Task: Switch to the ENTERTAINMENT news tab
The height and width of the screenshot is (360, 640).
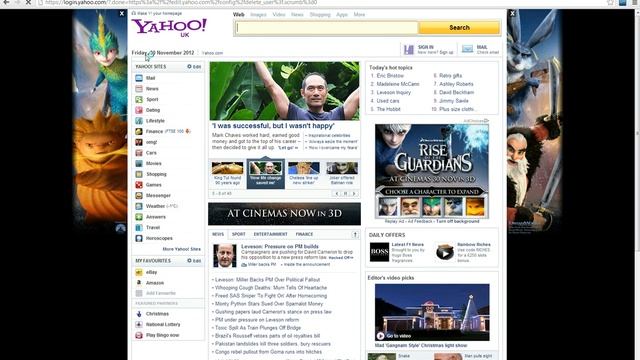Action: pos(271,234)
